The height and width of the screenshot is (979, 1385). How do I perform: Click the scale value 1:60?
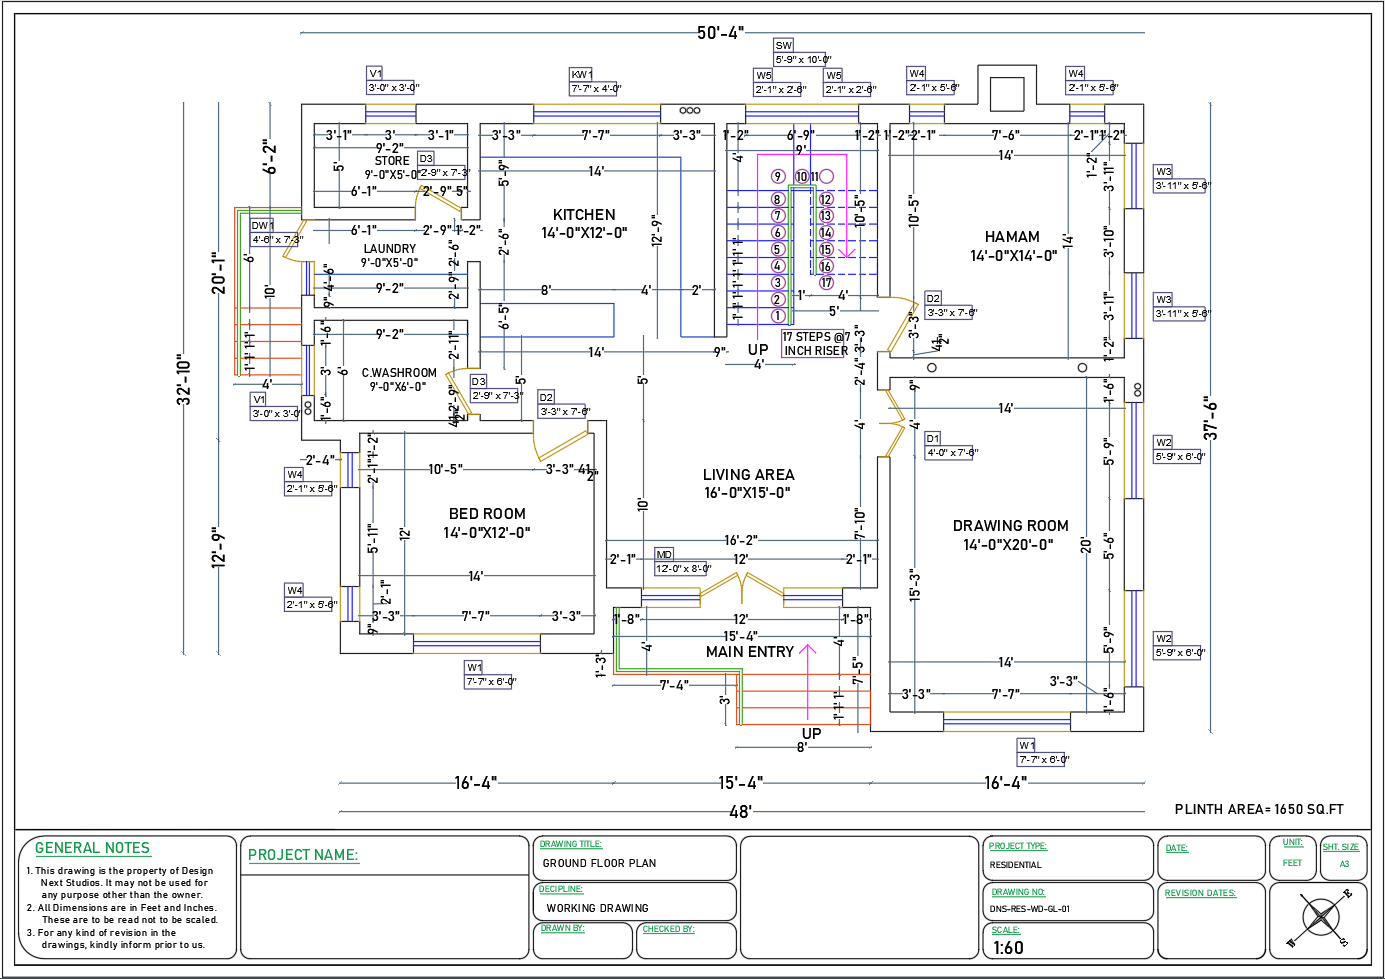(1008, 948)
